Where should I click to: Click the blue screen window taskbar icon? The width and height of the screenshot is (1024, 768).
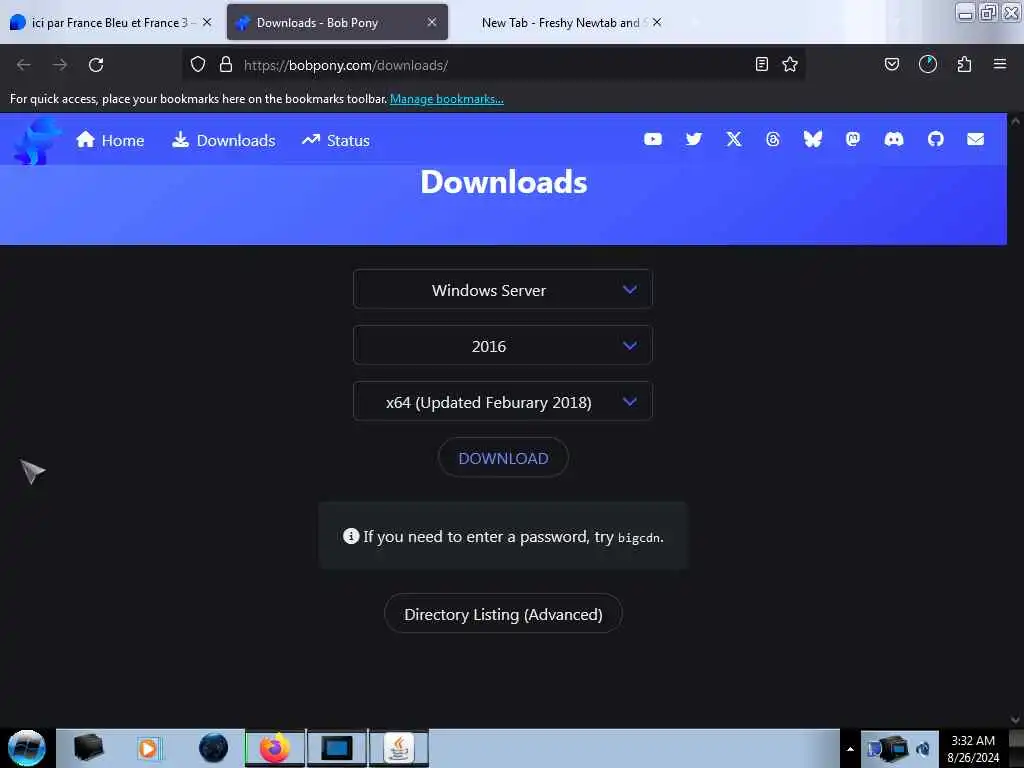coord(336,748)
